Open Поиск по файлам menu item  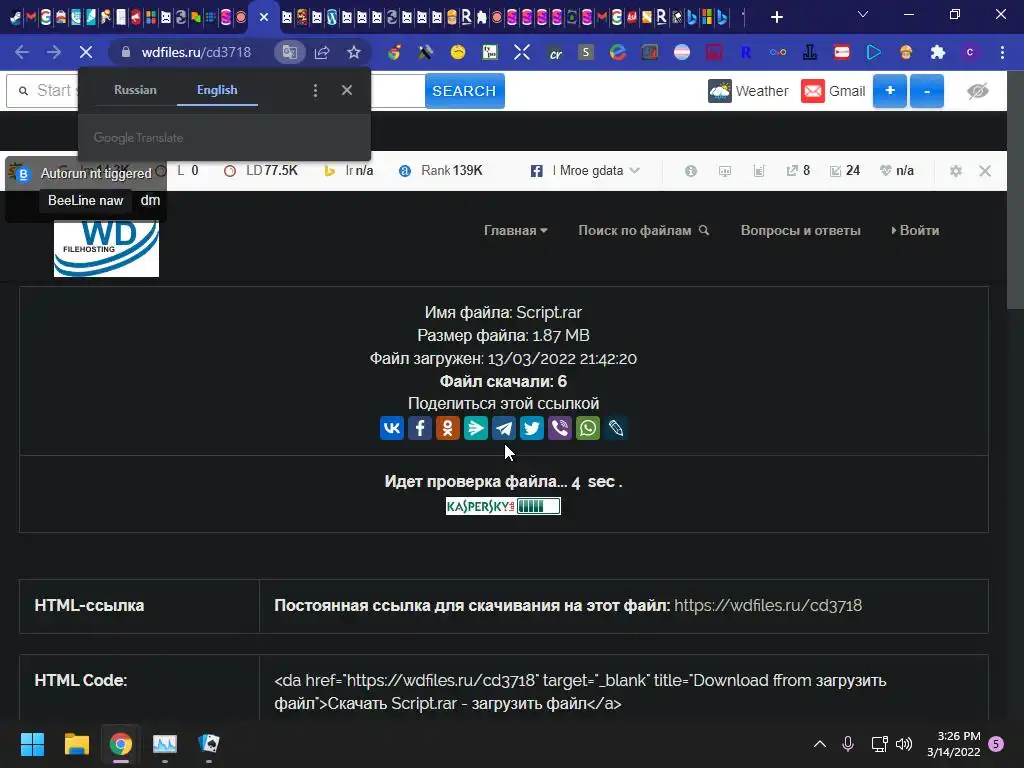(643, 231)
